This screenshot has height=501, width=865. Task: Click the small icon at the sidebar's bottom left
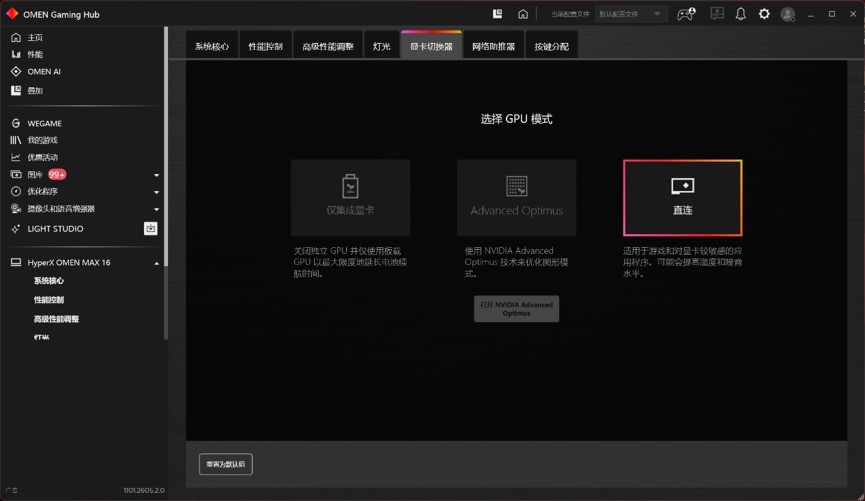coord(12,490)
